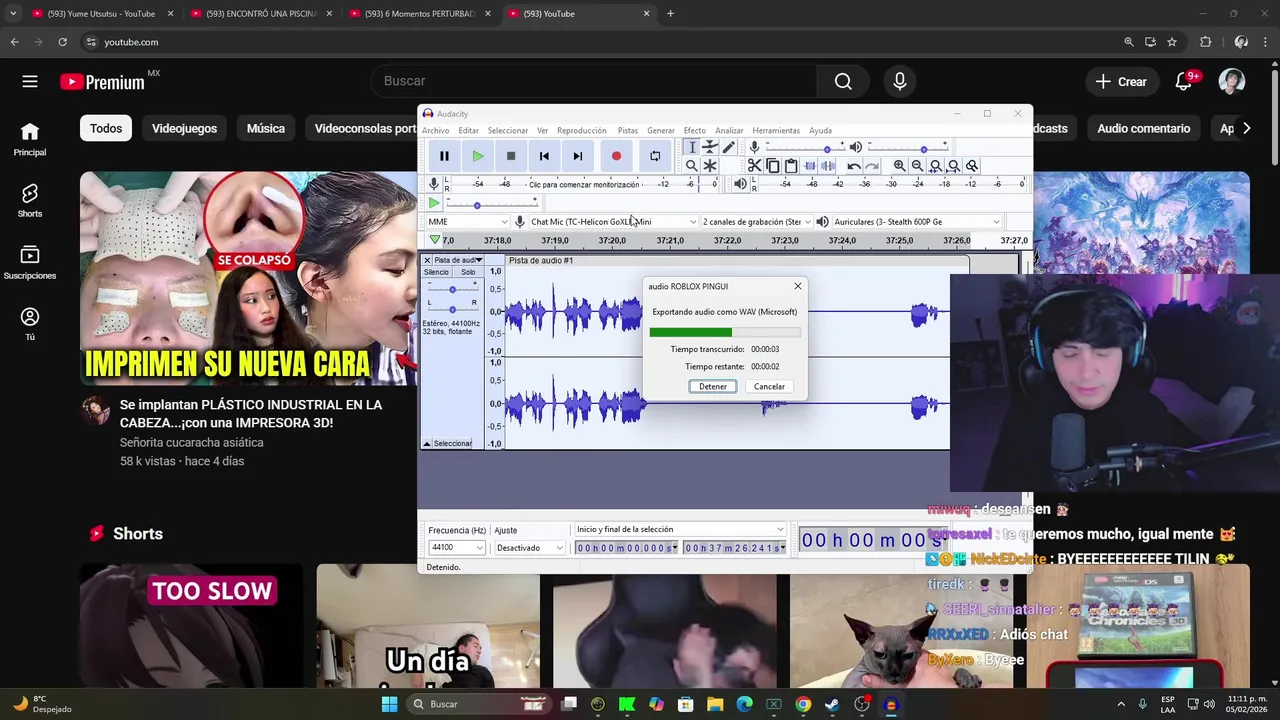
Task: Click Fit selection to width icon
Action: coord(935,166)
